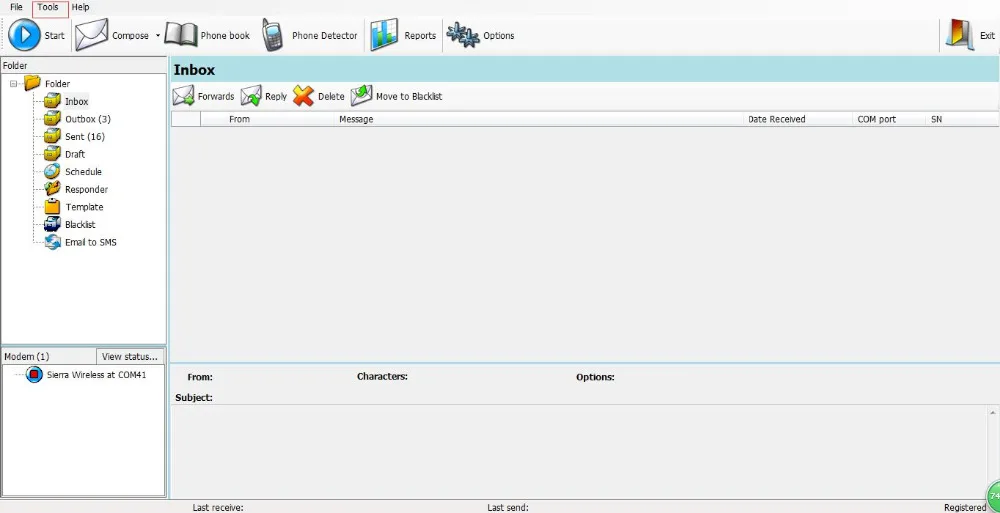
Task: Select the Inbox folder icon
Action: [52, 101]
